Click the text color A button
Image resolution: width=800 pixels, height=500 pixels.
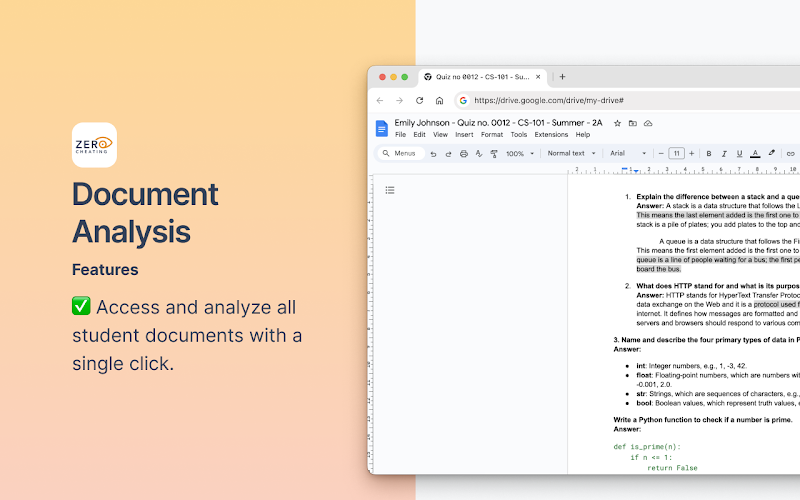pyautogui.click(x=755, y=154)
